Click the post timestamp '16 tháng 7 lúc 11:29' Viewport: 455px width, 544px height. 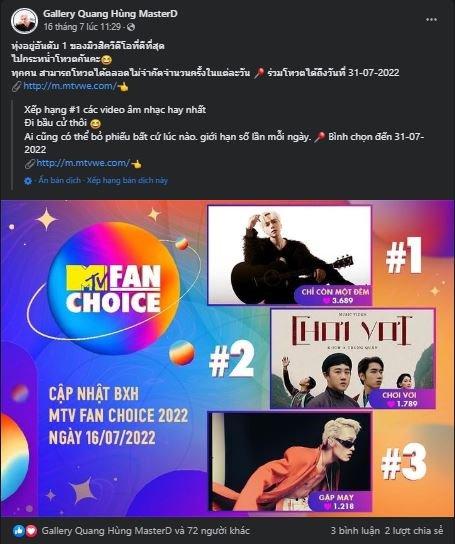click(82, 27)
